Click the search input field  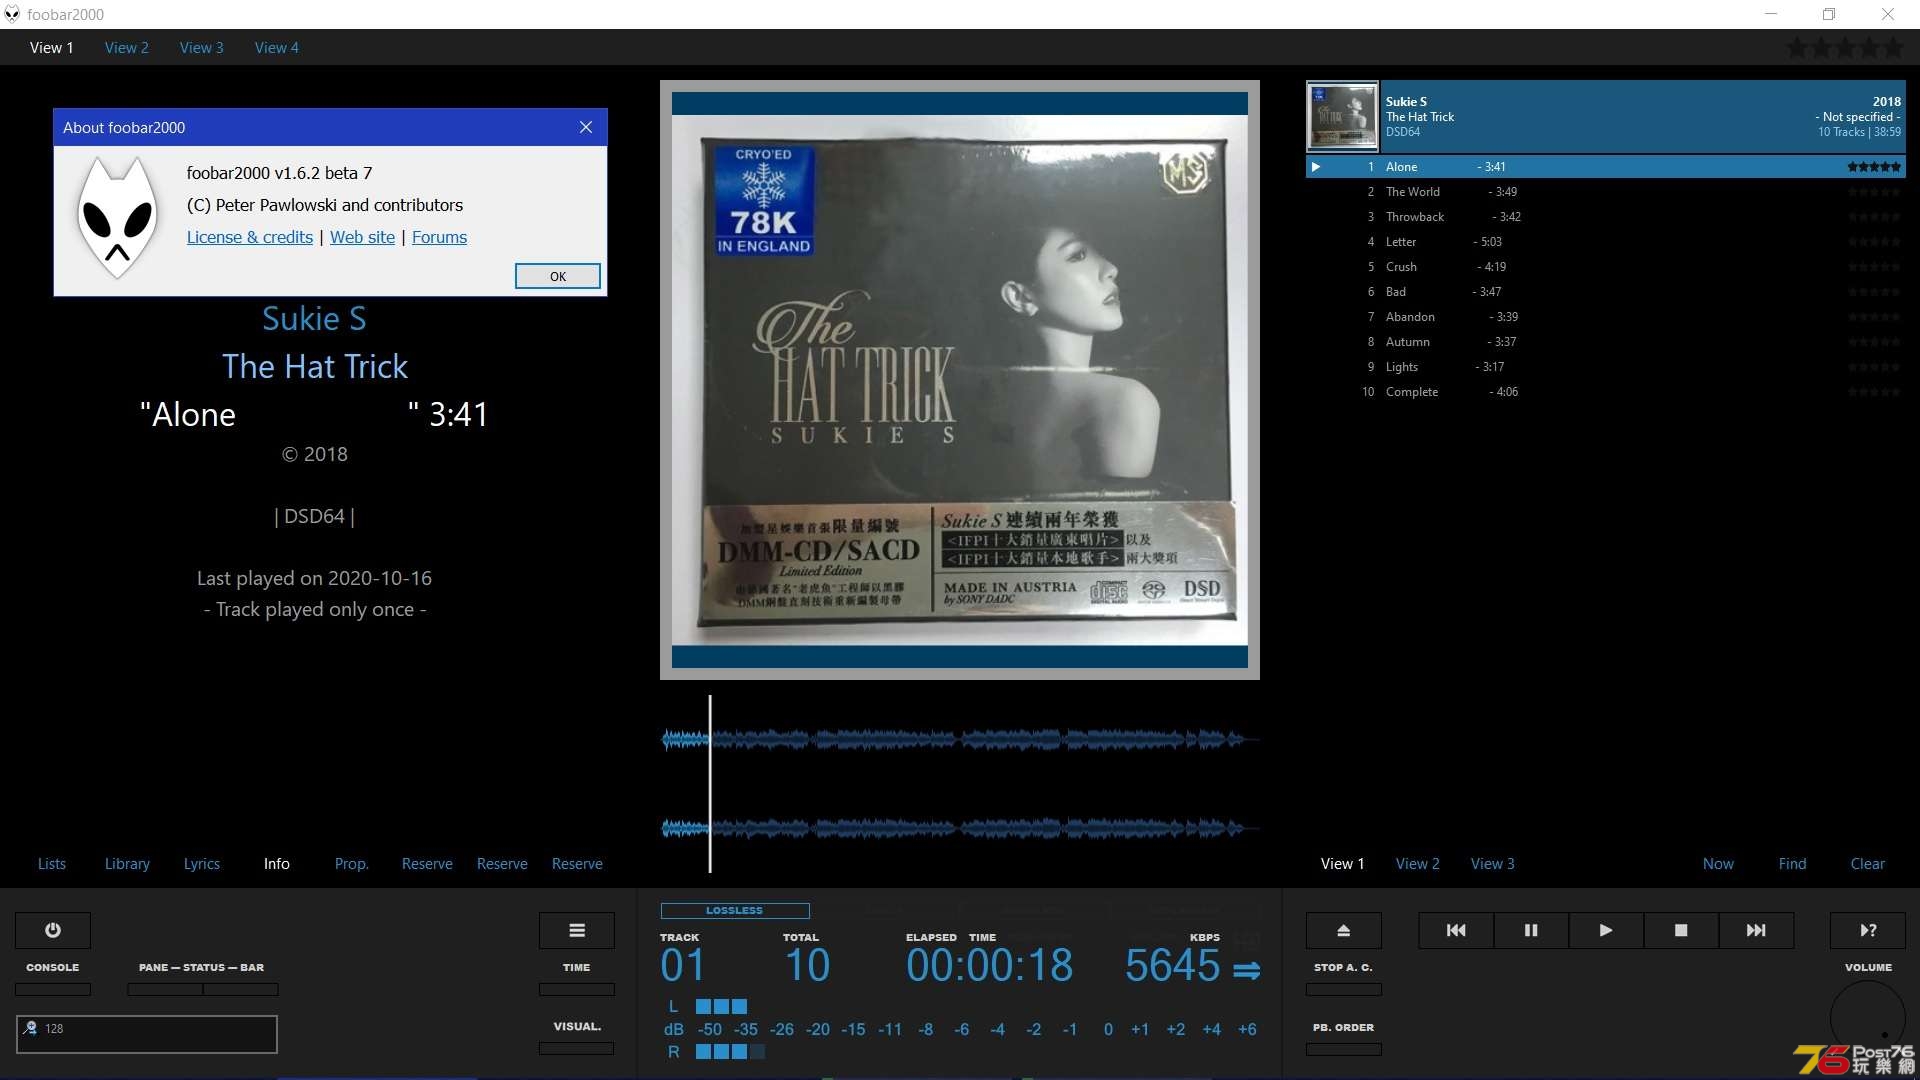click(147, 1034)
